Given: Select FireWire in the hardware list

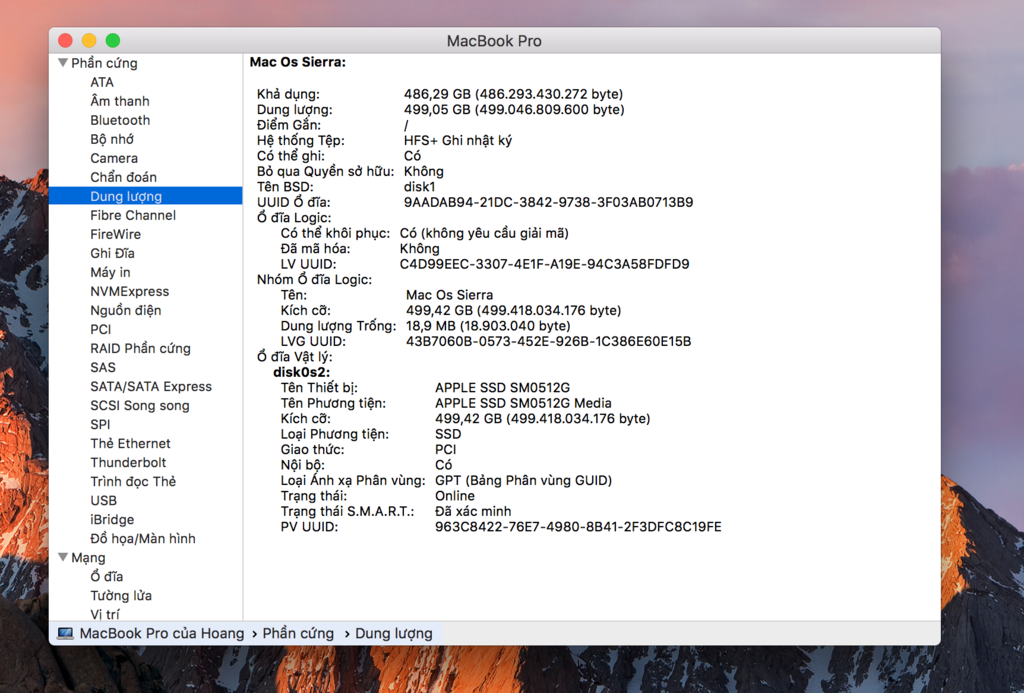Looking at the screenshot, I should click(115, 234).
